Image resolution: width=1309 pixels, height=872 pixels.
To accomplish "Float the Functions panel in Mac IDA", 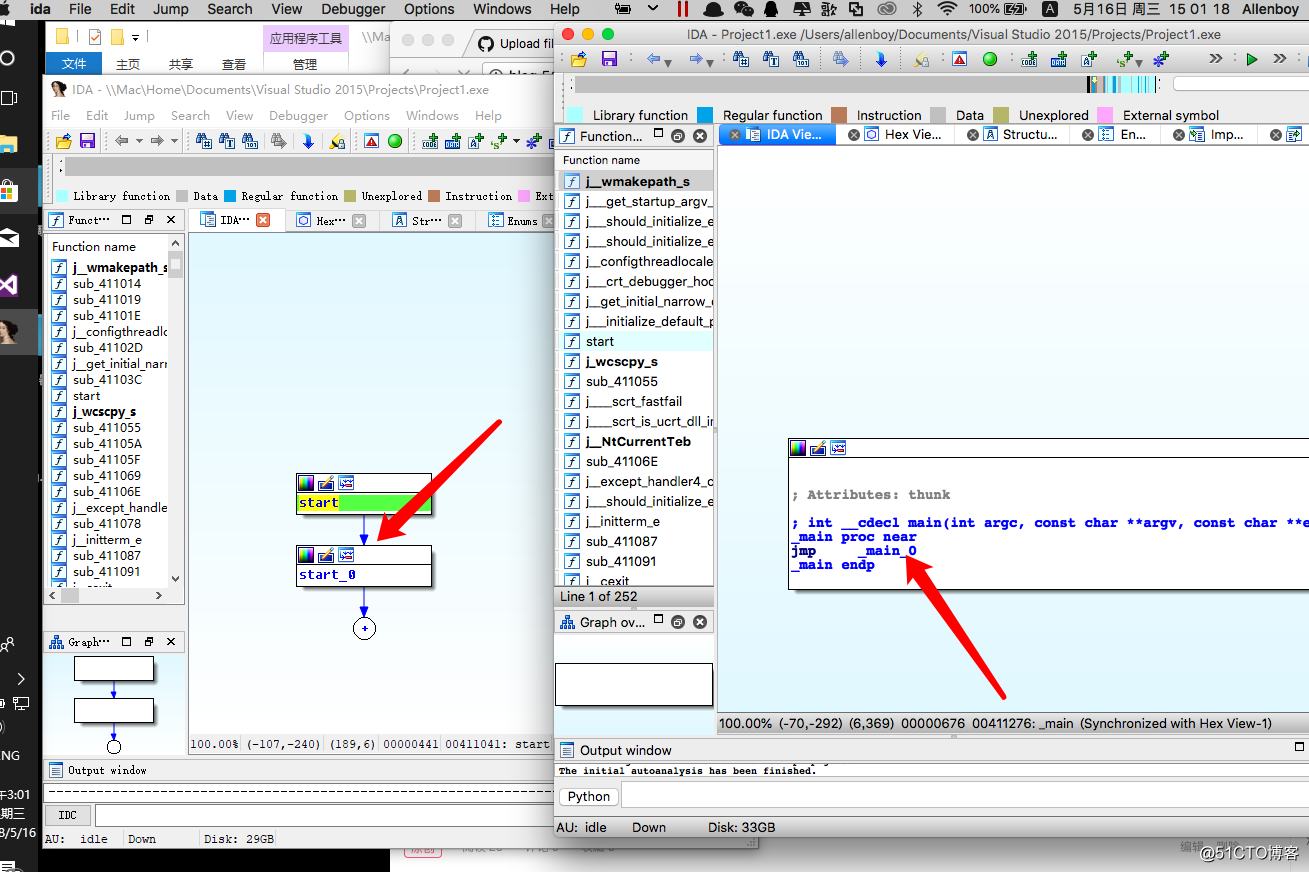I will (678, 136).
